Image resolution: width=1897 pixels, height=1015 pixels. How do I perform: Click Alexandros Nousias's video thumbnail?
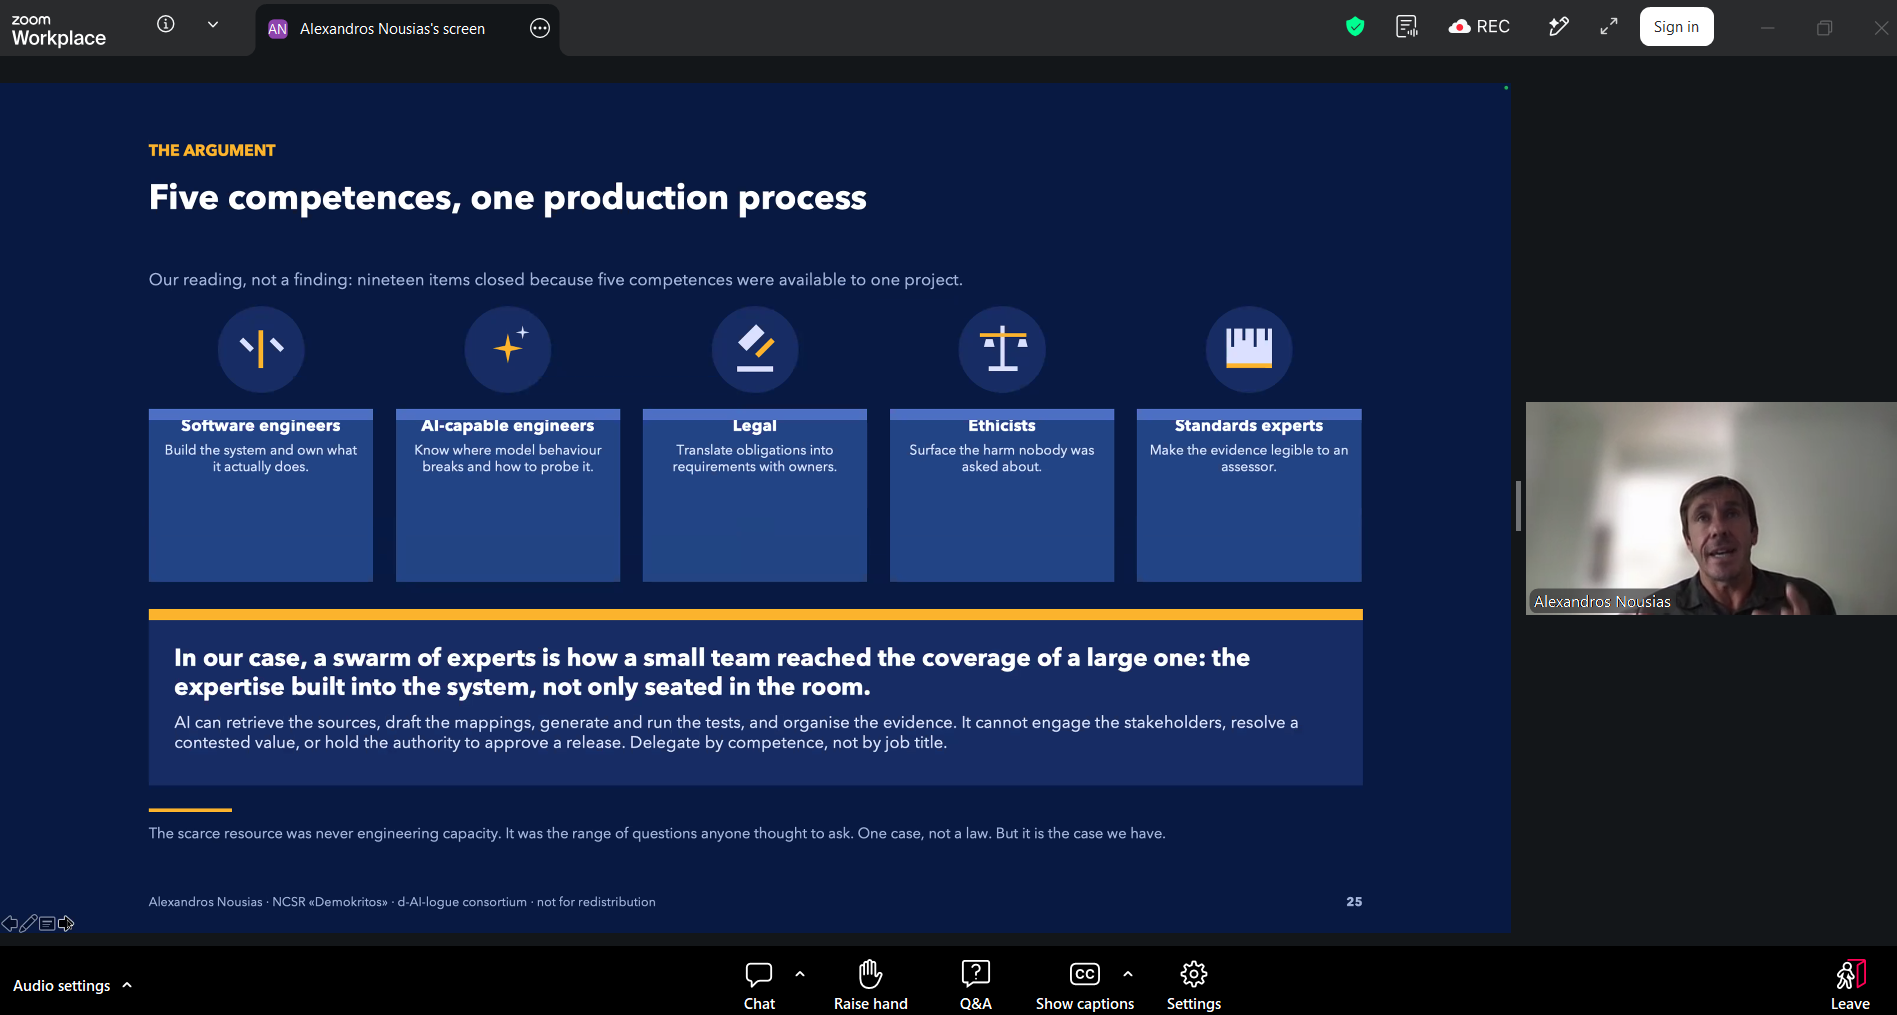[1711, 508]
